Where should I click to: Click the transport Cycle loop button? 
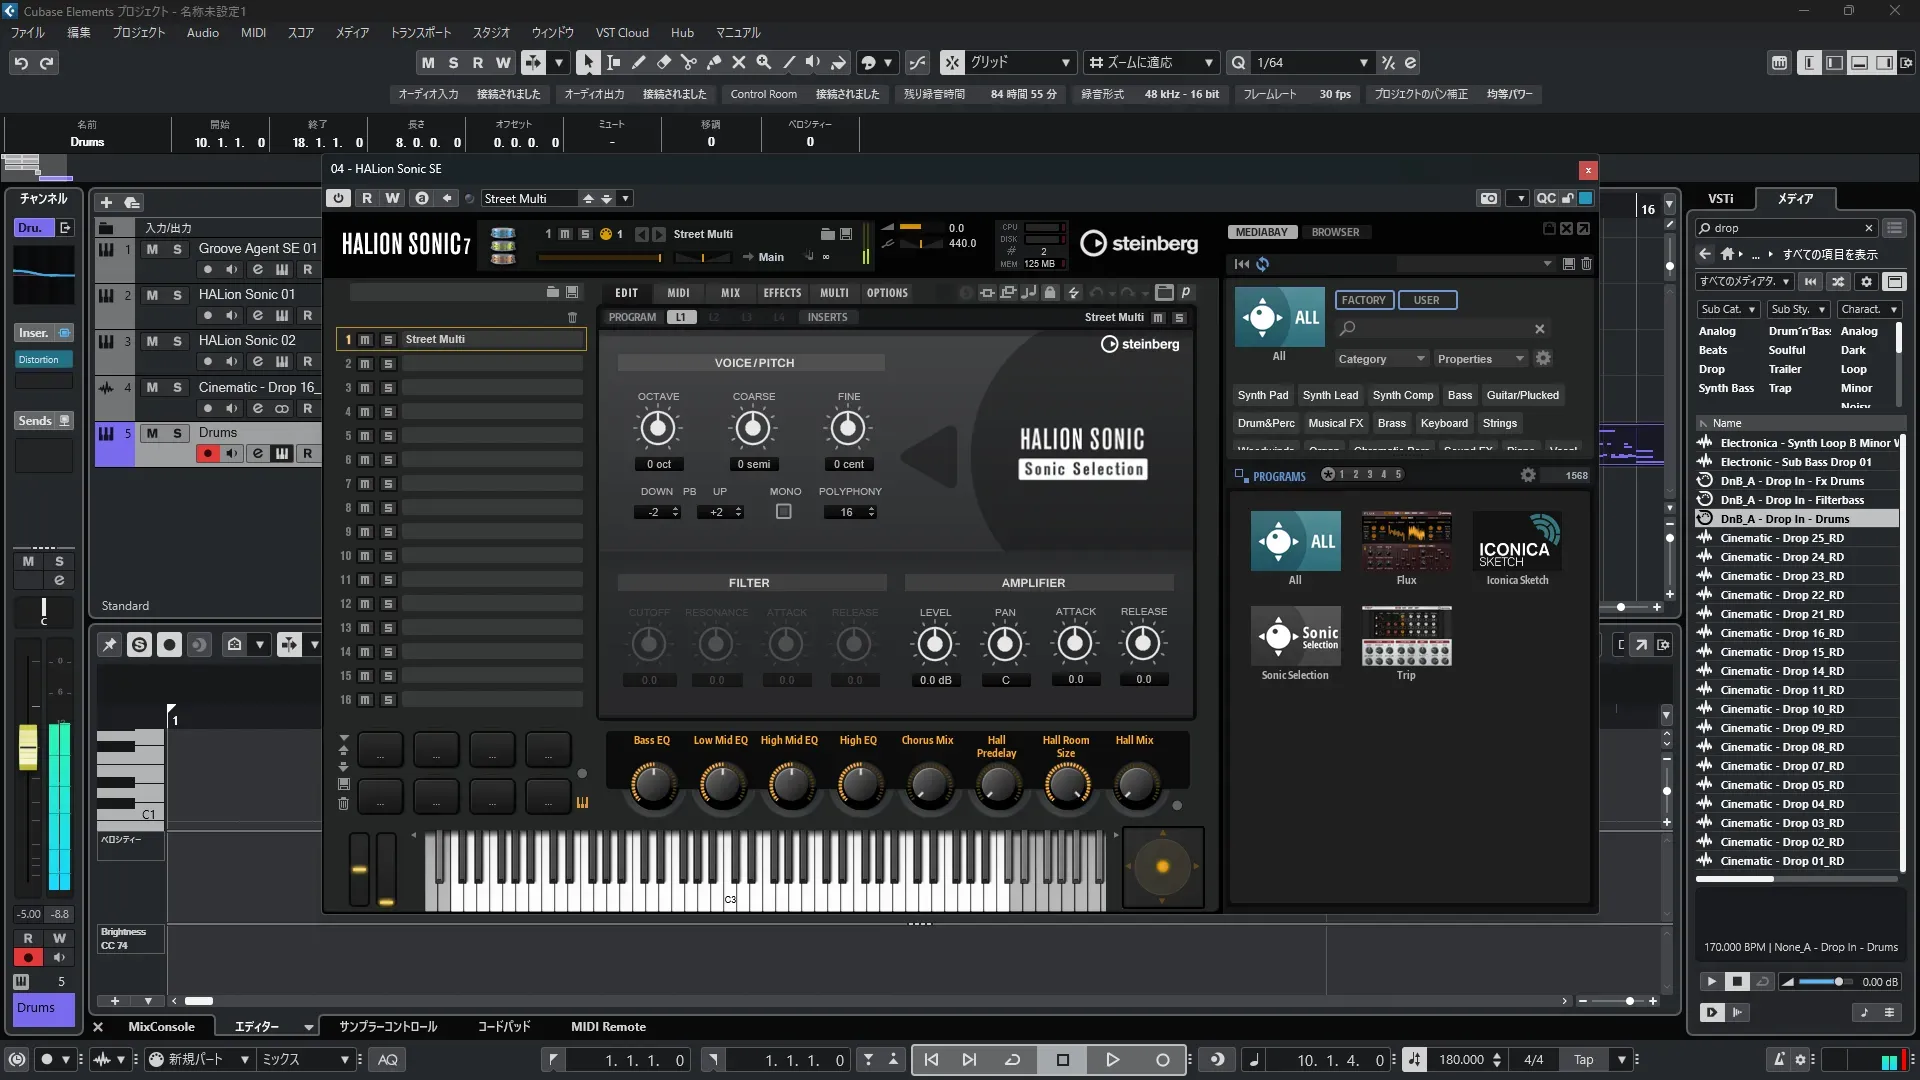tap(1012, 1059)
